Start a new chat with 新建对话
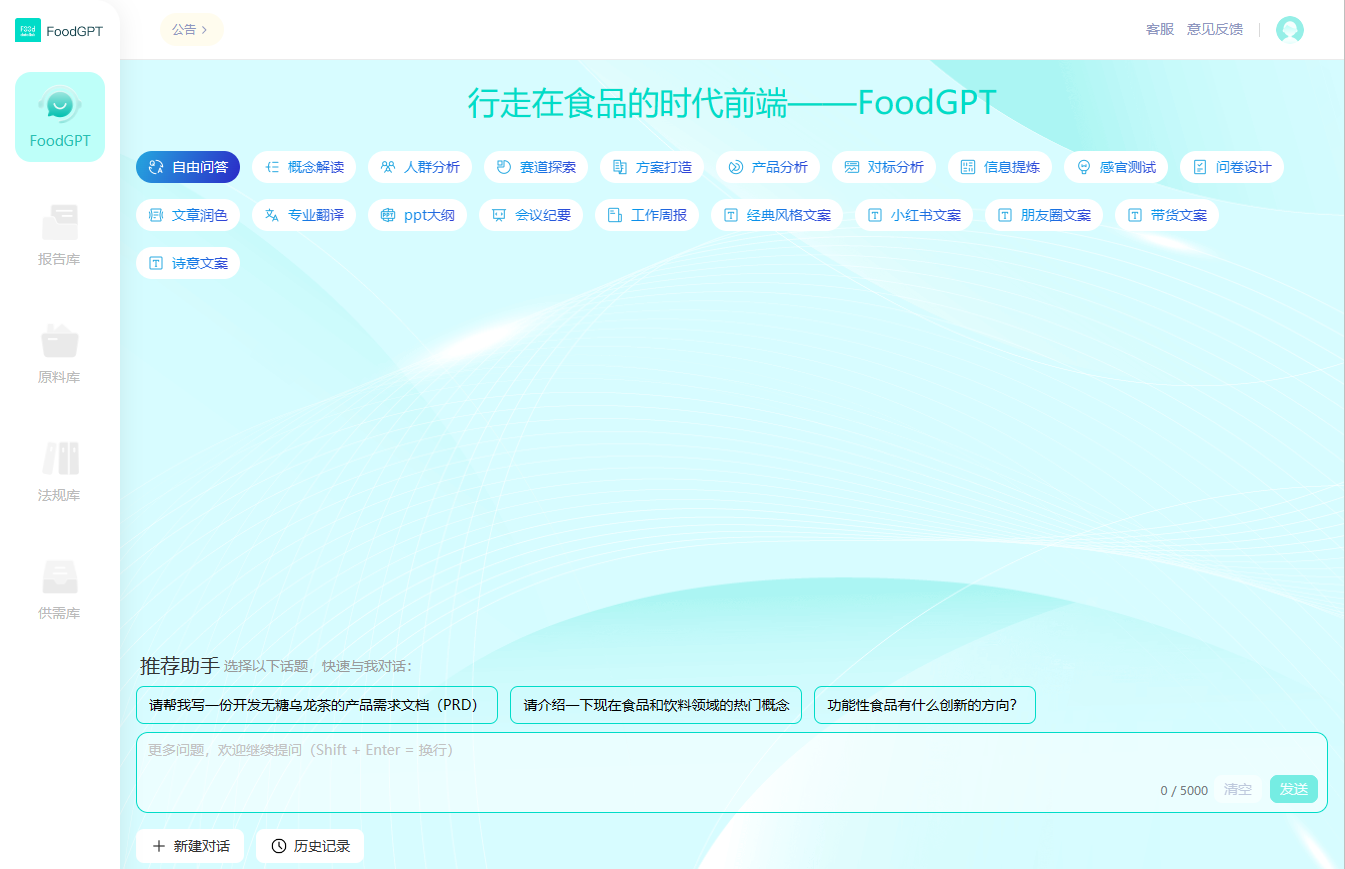This screenshot has height=869, width=1345. tap(190, 846)
